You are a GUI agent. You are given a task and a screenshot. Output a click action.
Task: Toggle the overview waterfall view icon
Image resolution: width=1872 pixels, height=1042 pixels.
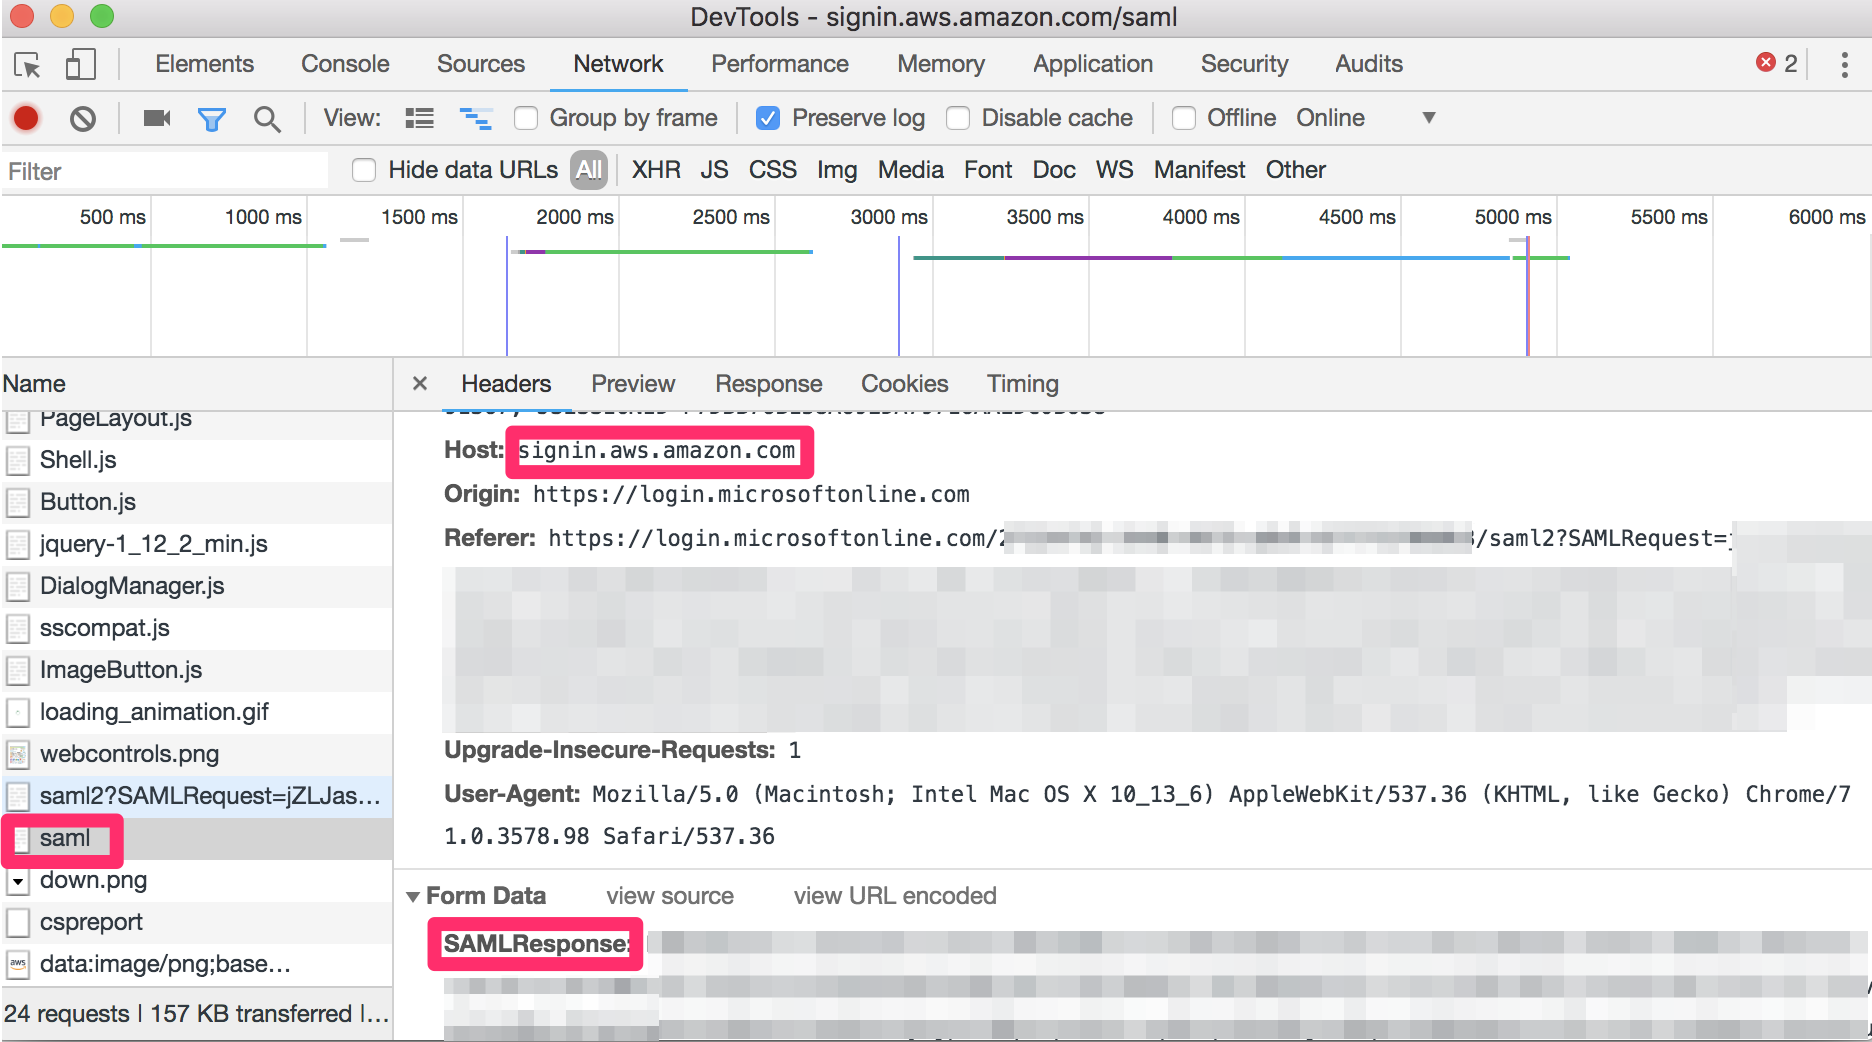[476, 118]
